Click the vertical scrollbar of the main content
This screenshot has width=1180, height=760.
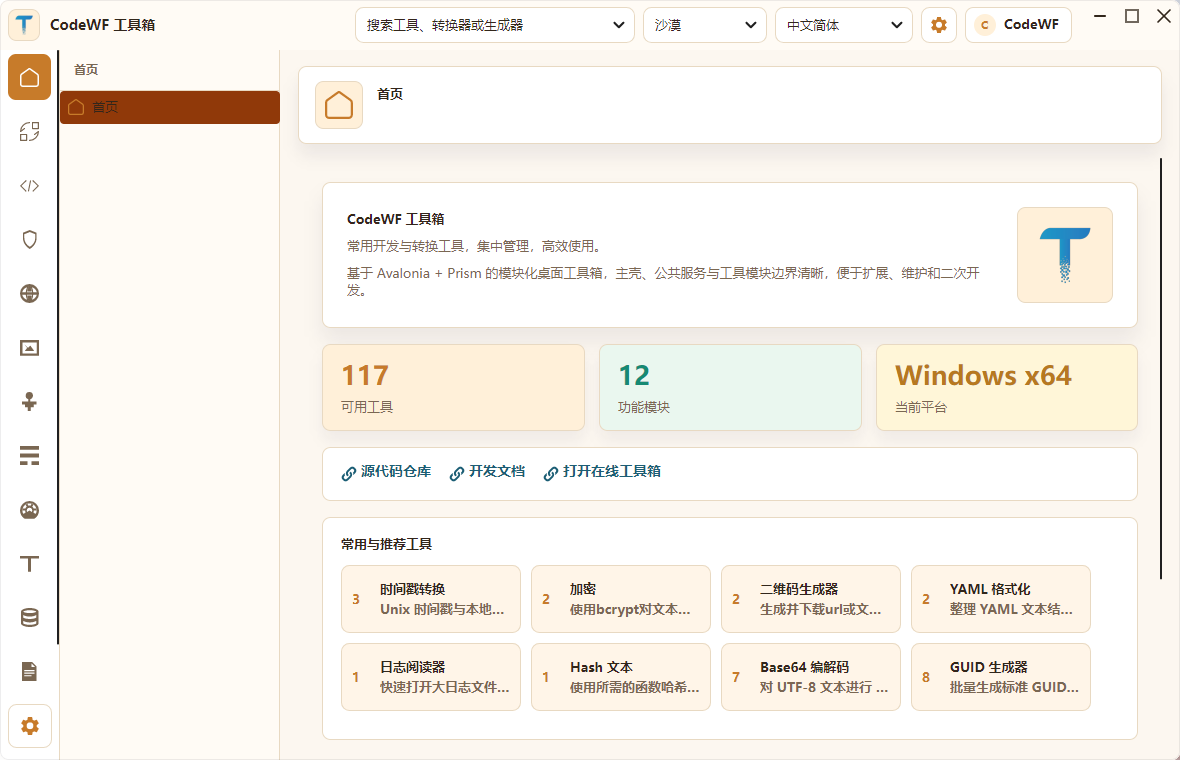[x=1161, y=369]
